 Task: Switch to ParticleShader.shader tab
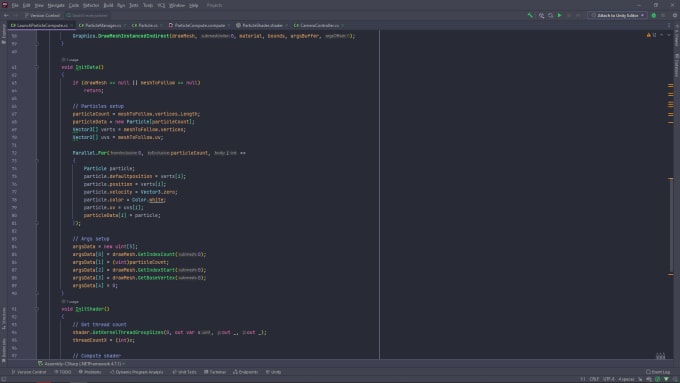(262, 26)
